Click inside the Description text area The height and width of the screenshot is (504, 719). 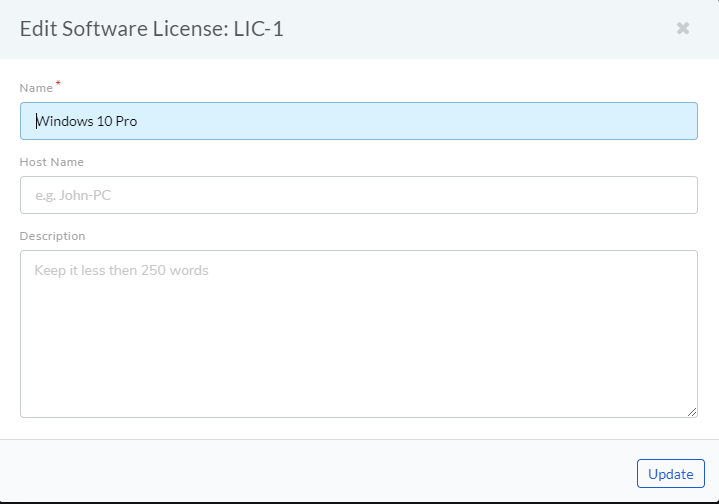point(359,334)
